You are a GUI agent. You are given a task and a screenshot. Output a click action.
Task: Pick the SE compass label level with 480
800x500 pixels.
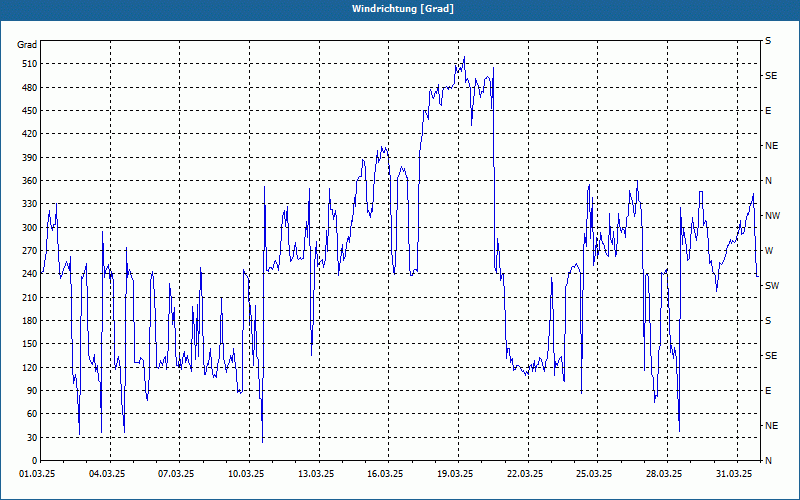[771, 76]
